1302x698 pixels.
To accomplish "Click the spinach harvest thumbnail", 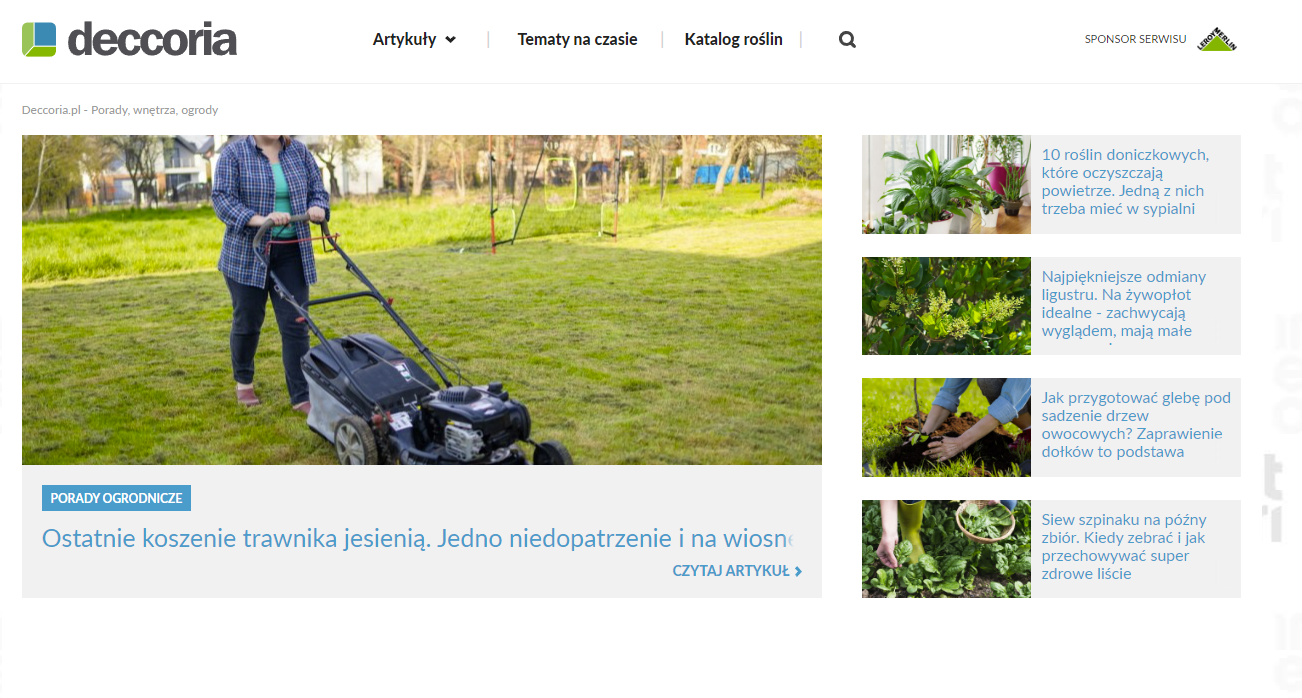I will pyautogui.click(x=946, y=549).
